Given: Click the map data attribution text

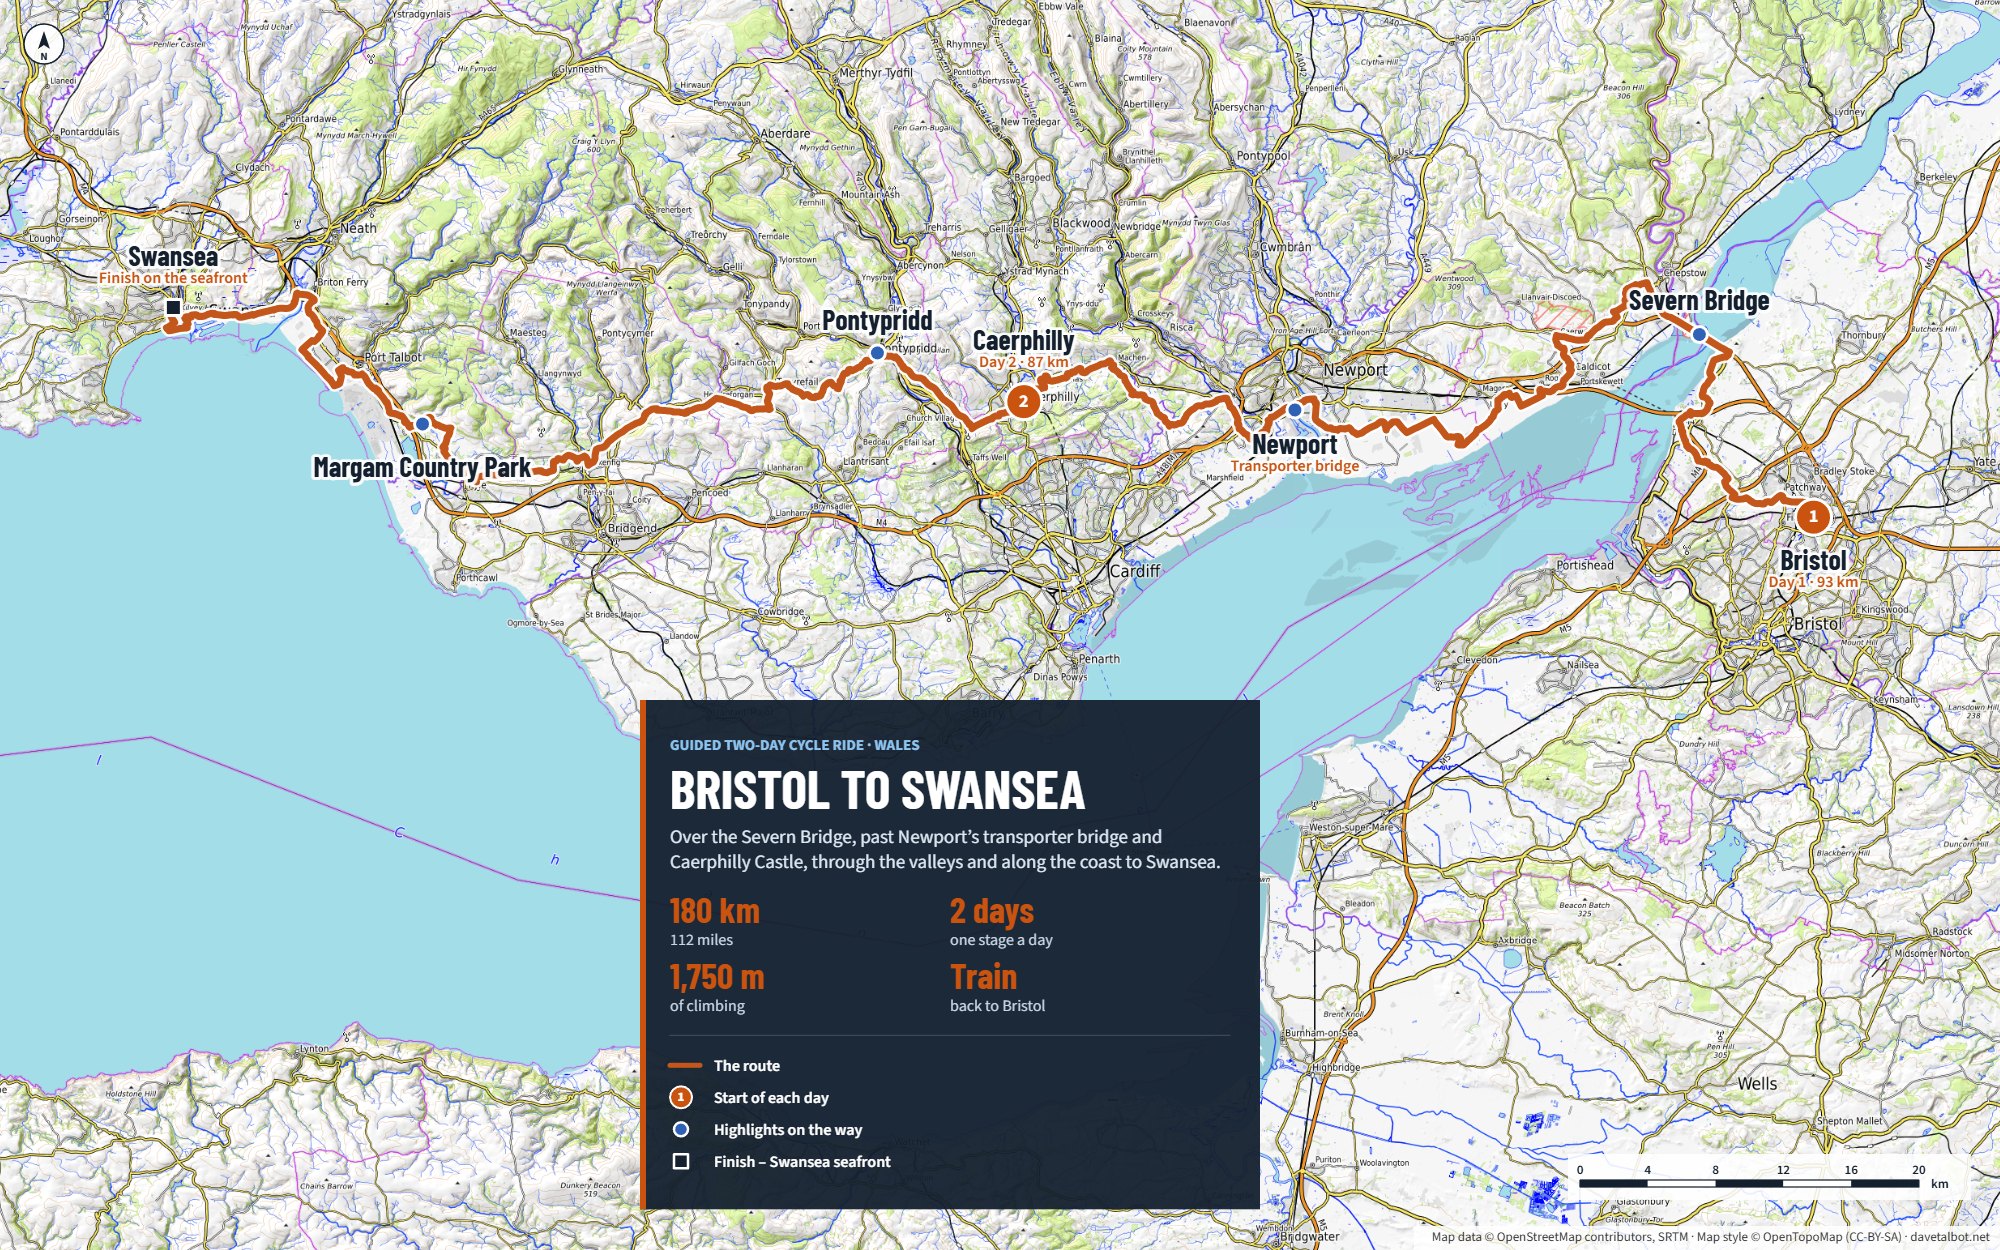Looking at the screenshot, I should (1710, 1237).
